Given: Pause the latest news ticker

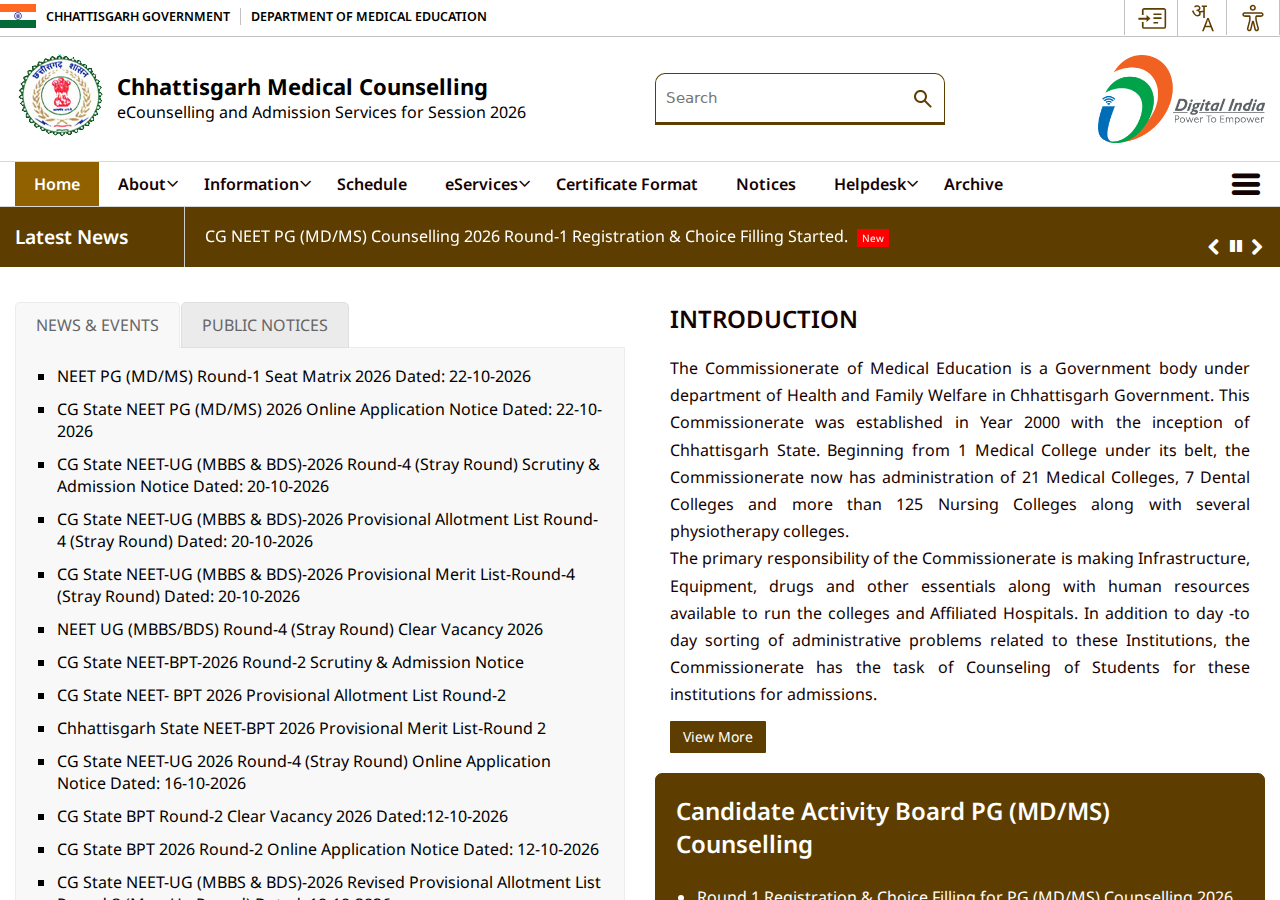Looking at the screenshot, I should [1236, 246].
